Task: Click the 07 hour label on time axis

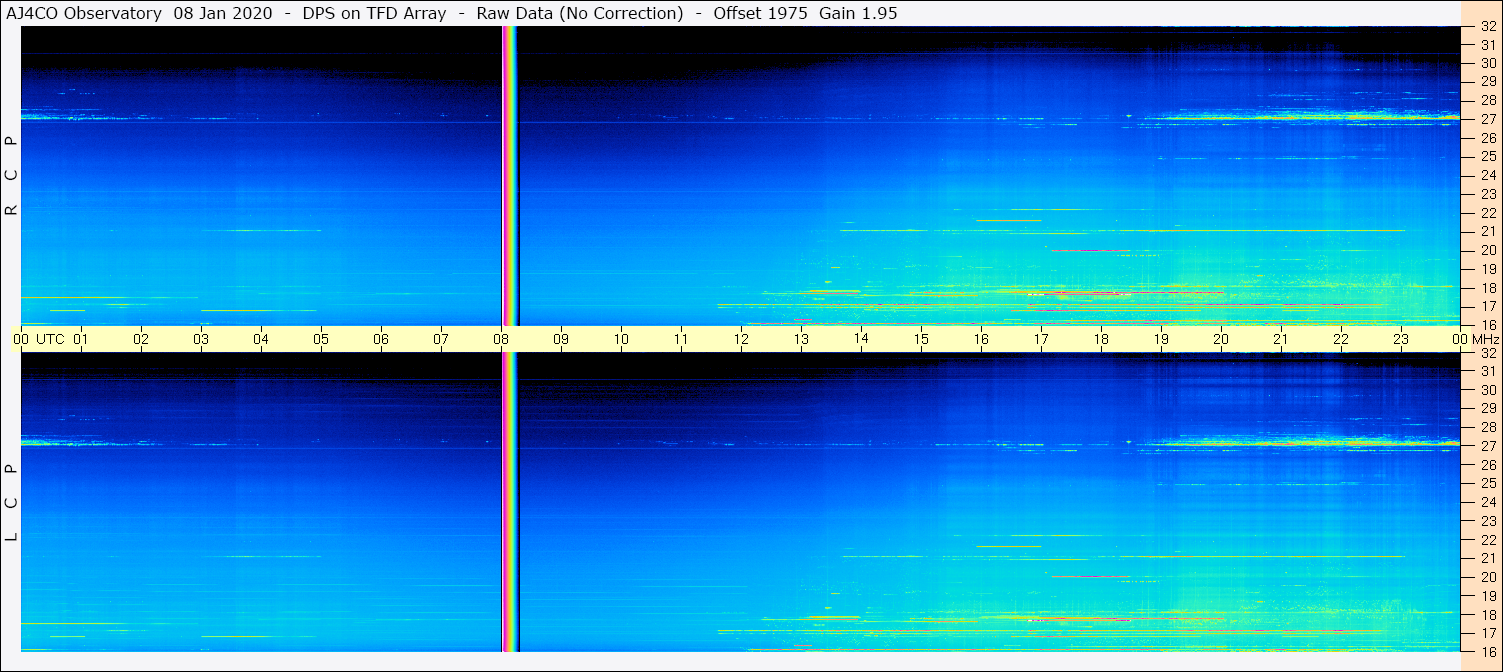Action: 441,339
